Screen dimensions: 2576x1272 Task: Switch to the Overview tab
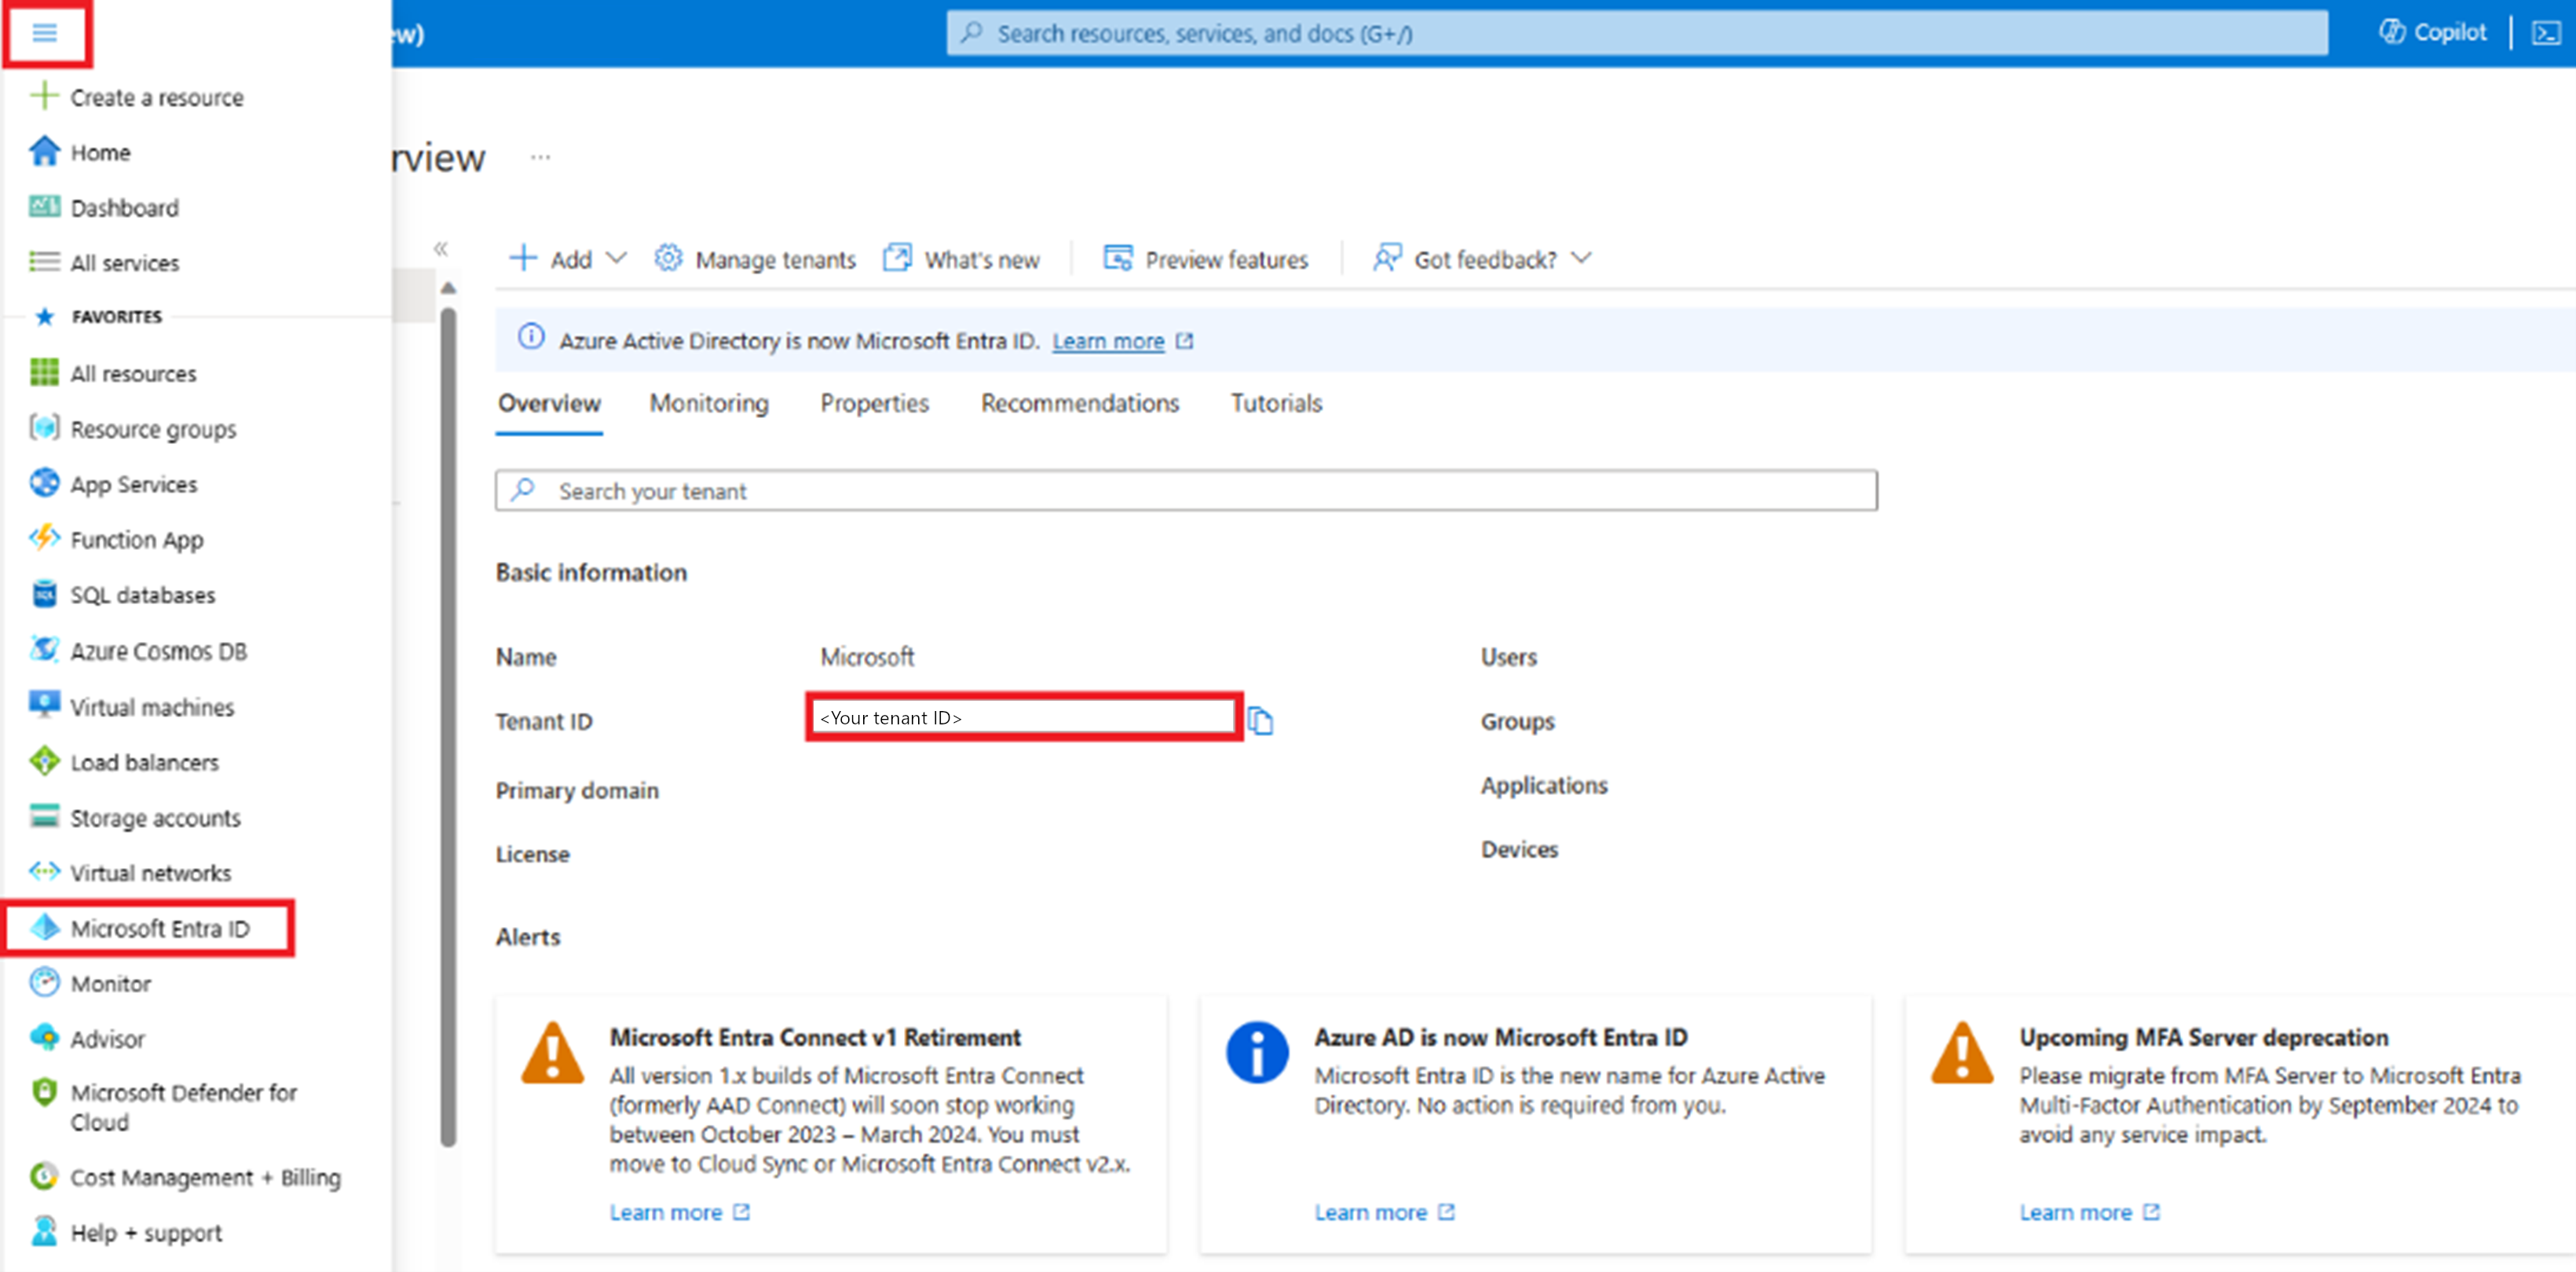click(x=549, y=403)
